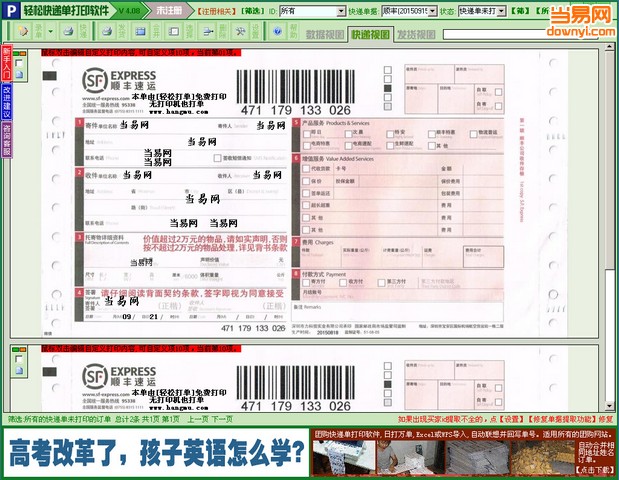This screenshot has height=480, width=619.
Task: Switch to the 数据视图 tab
Action: pos(325,35)
